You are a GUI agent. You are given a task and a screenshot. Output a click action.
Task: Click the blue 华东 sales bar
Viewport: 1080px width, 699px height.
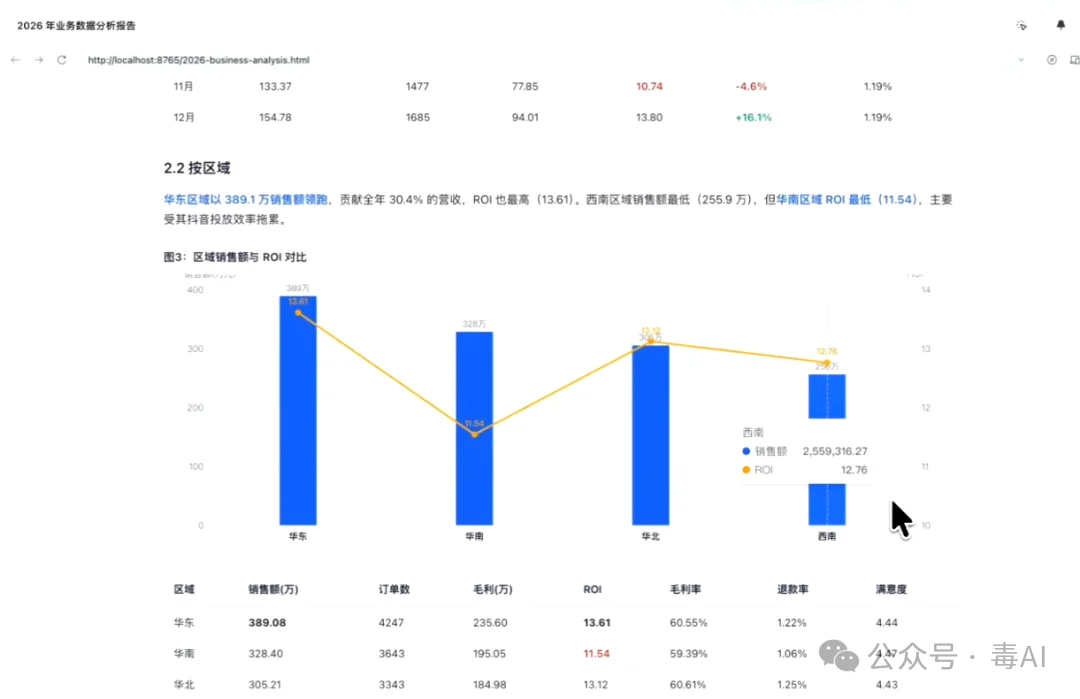click(x=298, y=410)
